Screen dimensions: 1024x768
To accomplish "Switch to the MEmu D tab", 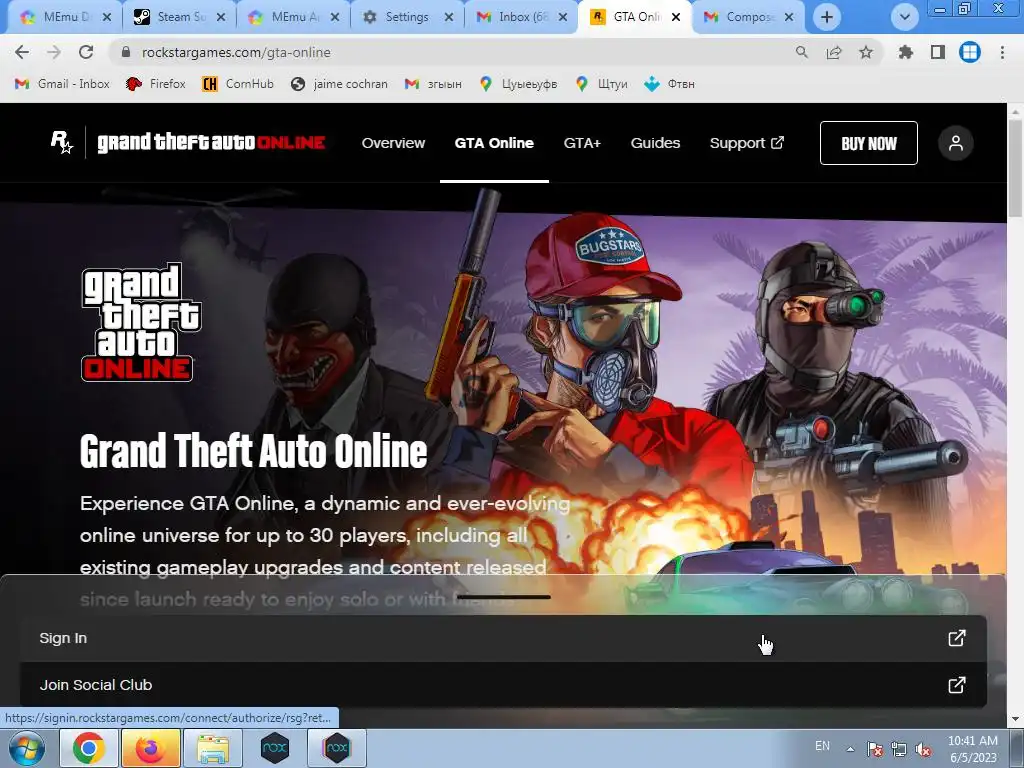I will tap(65, 17).
